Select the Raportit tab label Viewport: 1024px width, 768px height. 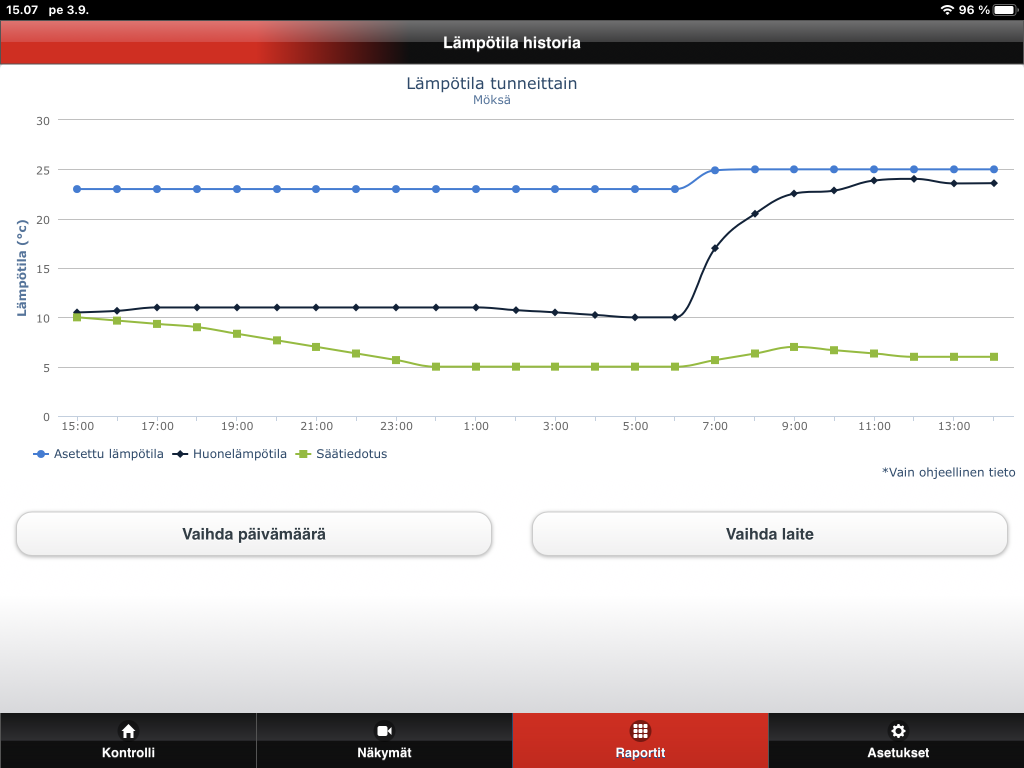coord(640,752)
